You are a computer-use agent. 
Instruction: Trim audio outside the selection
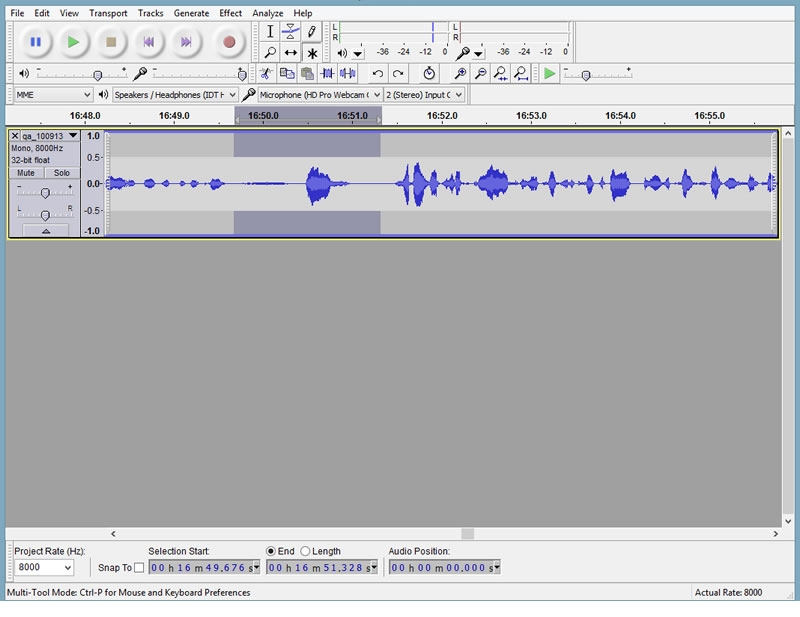(x=327, y=73)
